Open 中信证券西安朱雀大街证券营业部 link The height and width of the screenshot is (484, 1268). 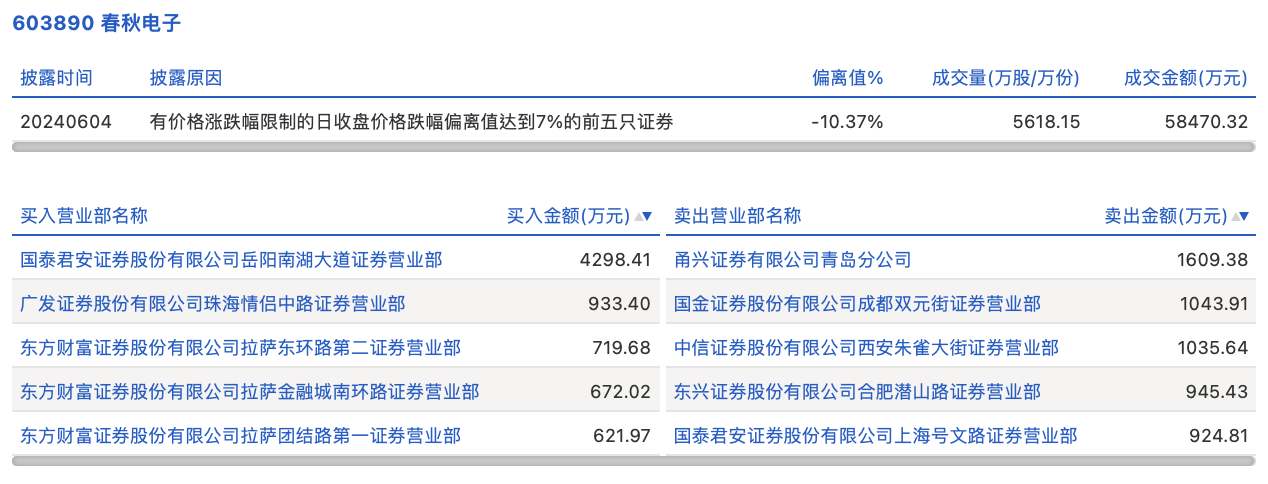pos(866,348)
